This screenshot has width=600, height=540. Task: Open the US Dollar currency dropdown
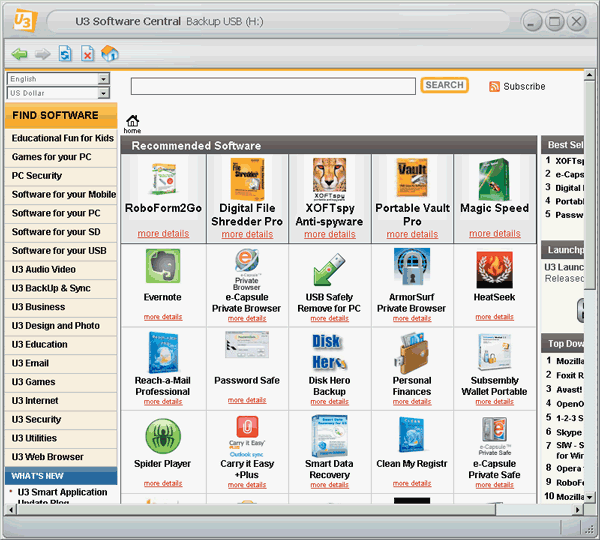(58, 93)
